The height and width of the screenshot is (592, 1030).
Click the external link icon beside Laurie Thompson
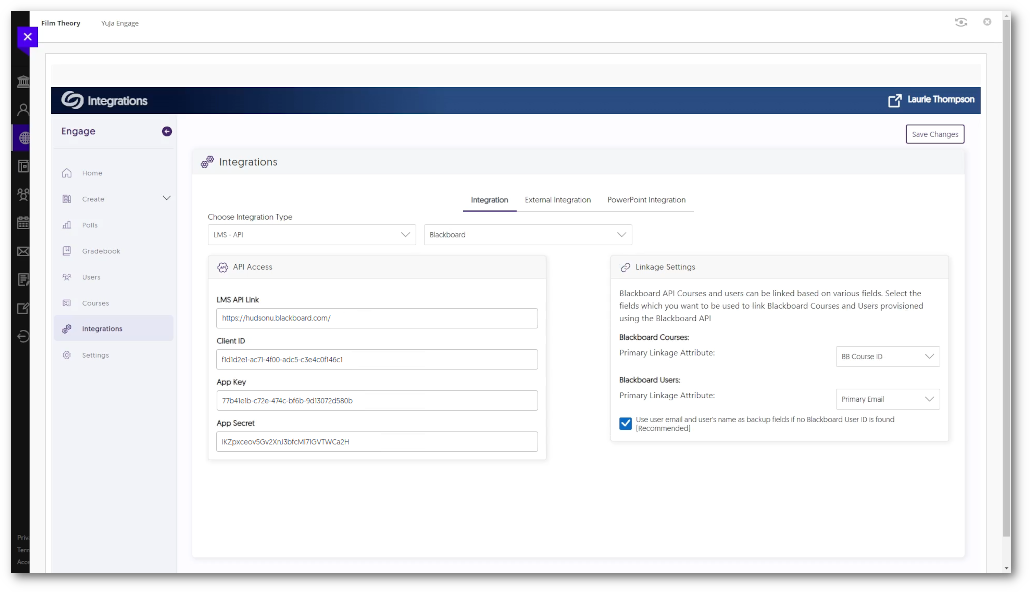[x=894, y=100]
